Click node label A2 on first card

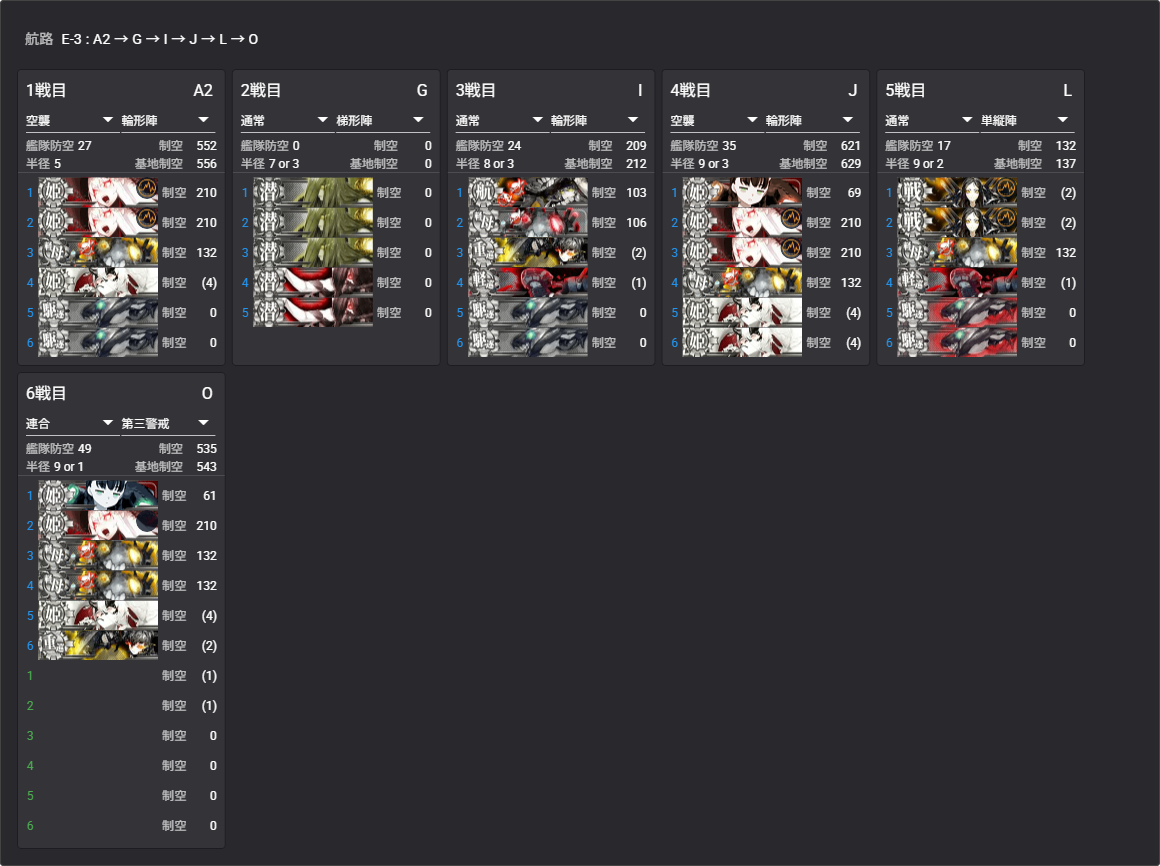tap(203, 90)
